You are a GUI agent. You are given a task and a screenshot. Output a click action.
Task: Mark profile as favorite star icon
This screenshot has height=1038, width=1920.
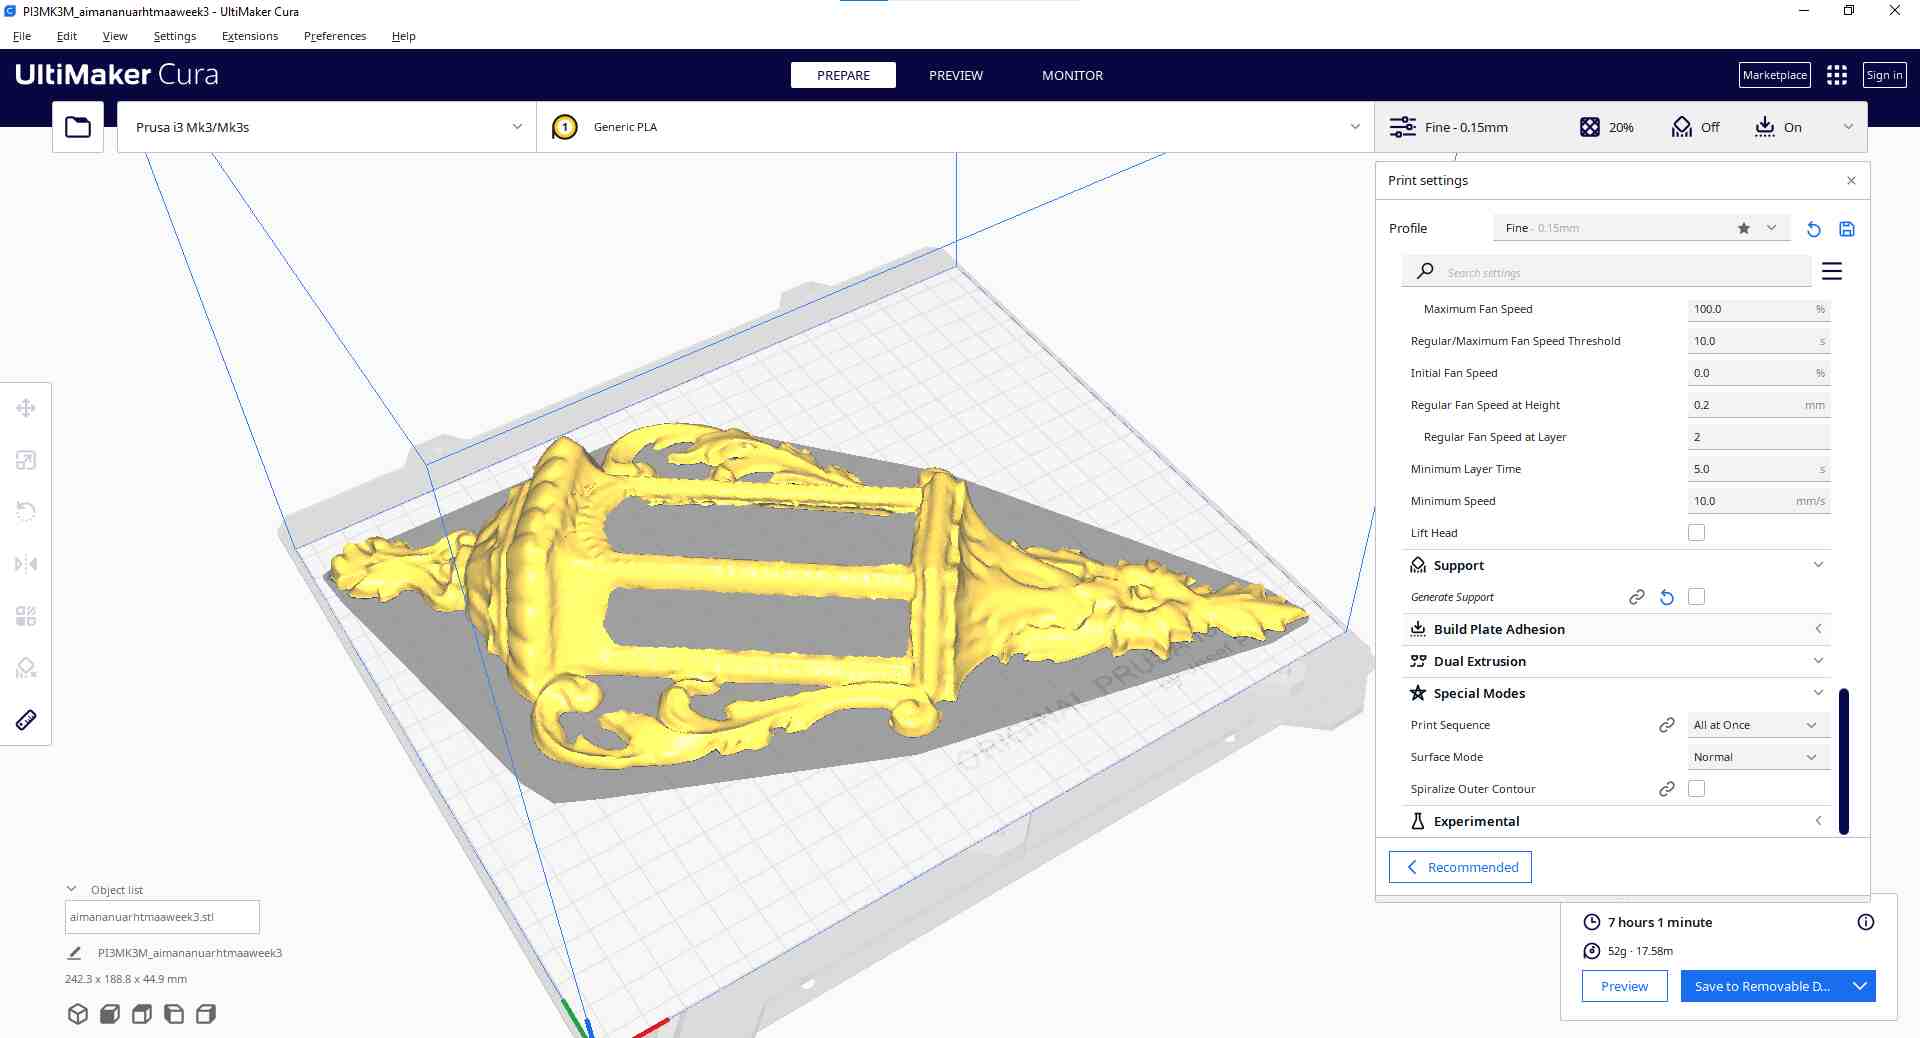(x=1743, y=228)
